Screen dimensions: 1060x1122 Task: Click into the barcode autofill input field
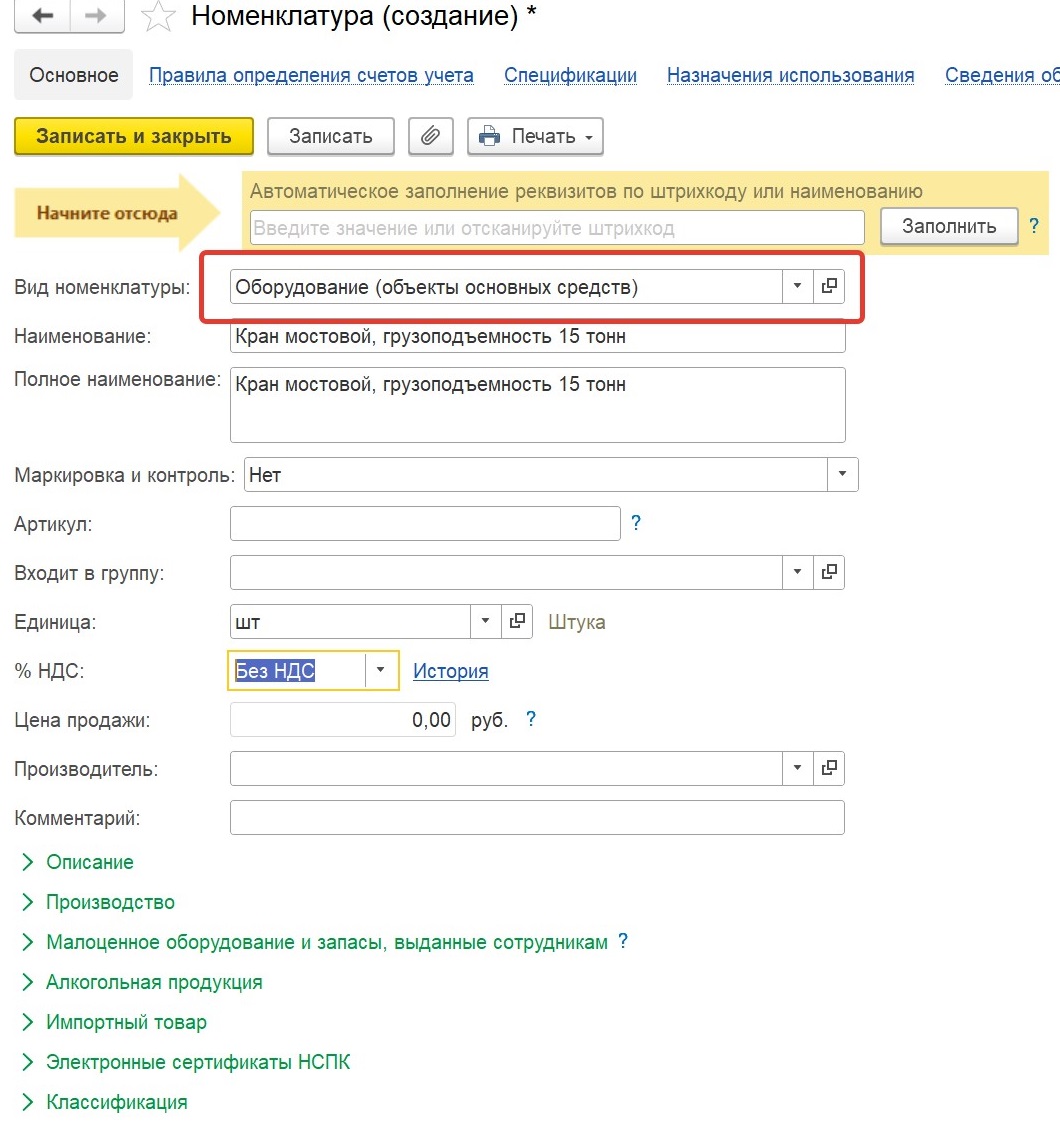(x=557, y=228)
